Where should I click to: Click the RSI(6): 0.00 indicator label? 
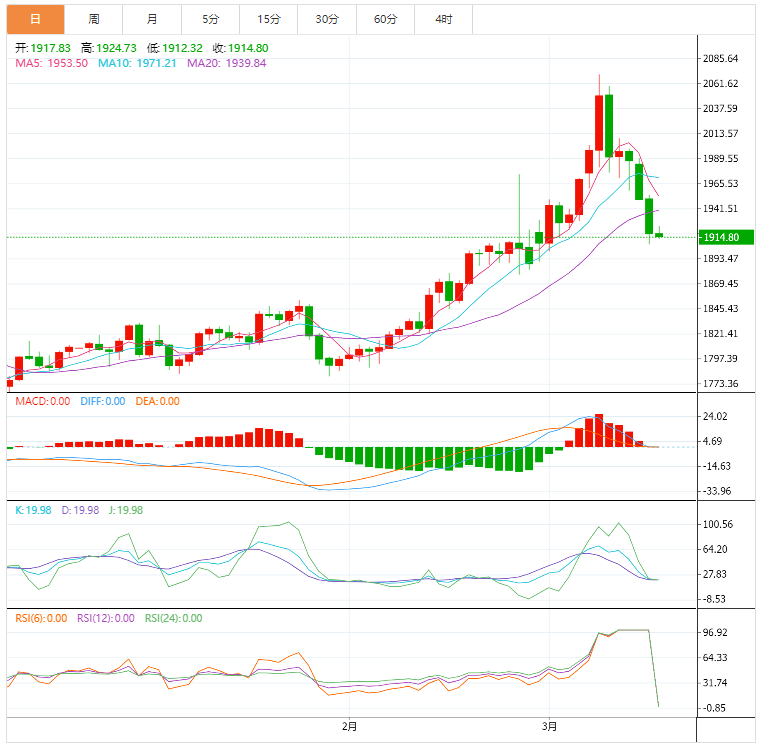coord(41,618)
